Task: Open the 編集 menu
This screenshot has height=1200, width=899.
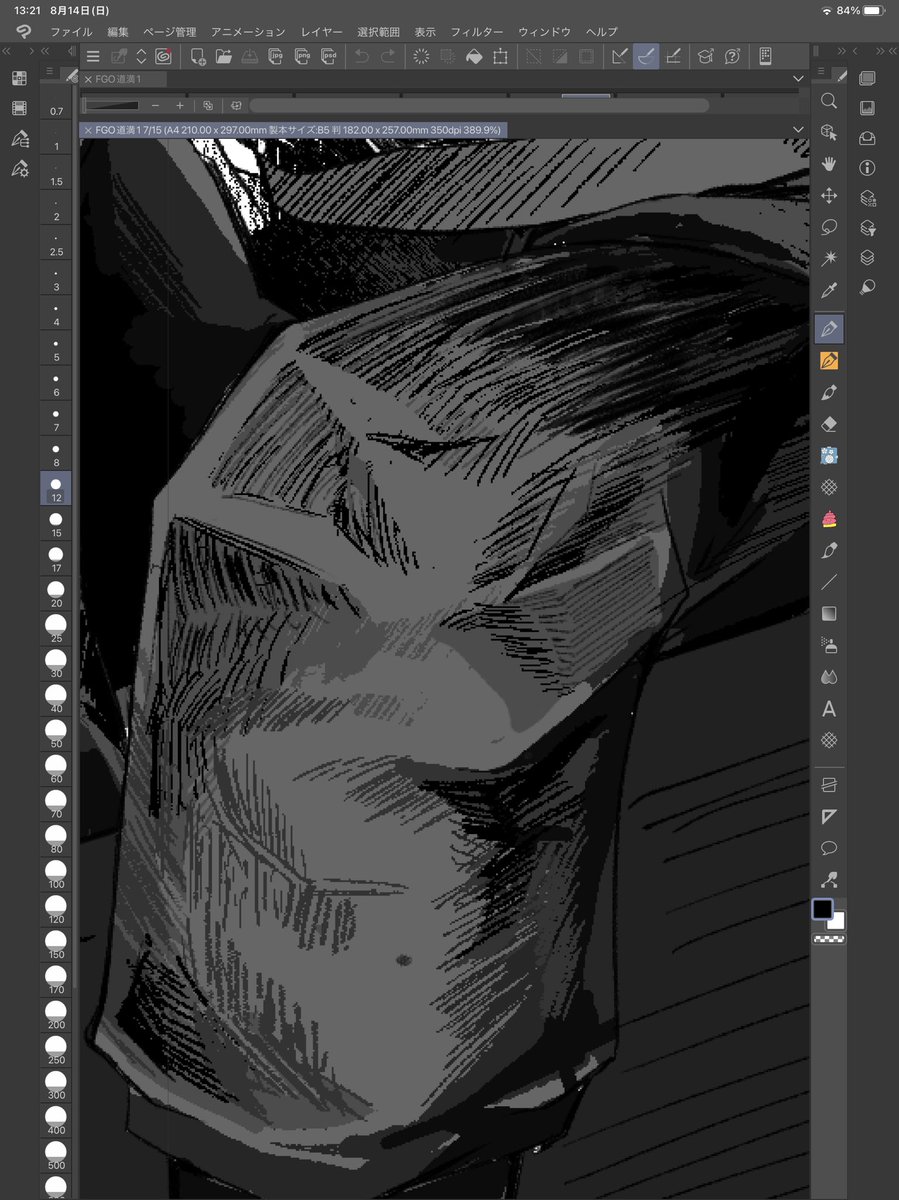Action: pos(118,32)
